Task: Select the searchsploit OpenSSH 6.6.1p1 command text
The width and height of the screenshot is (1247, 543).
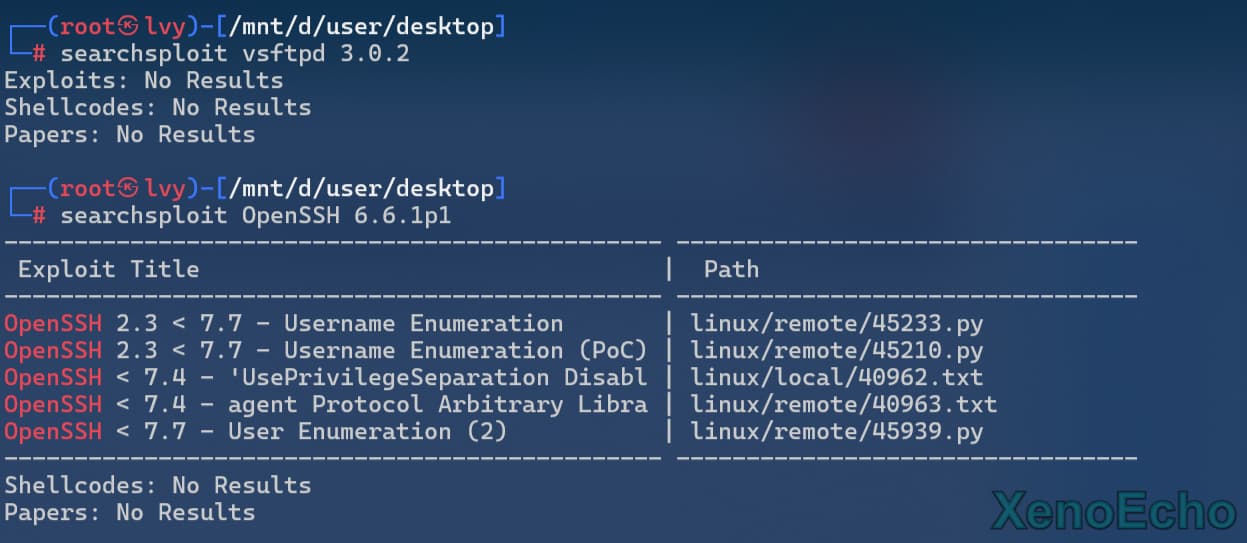Action: 256,216
